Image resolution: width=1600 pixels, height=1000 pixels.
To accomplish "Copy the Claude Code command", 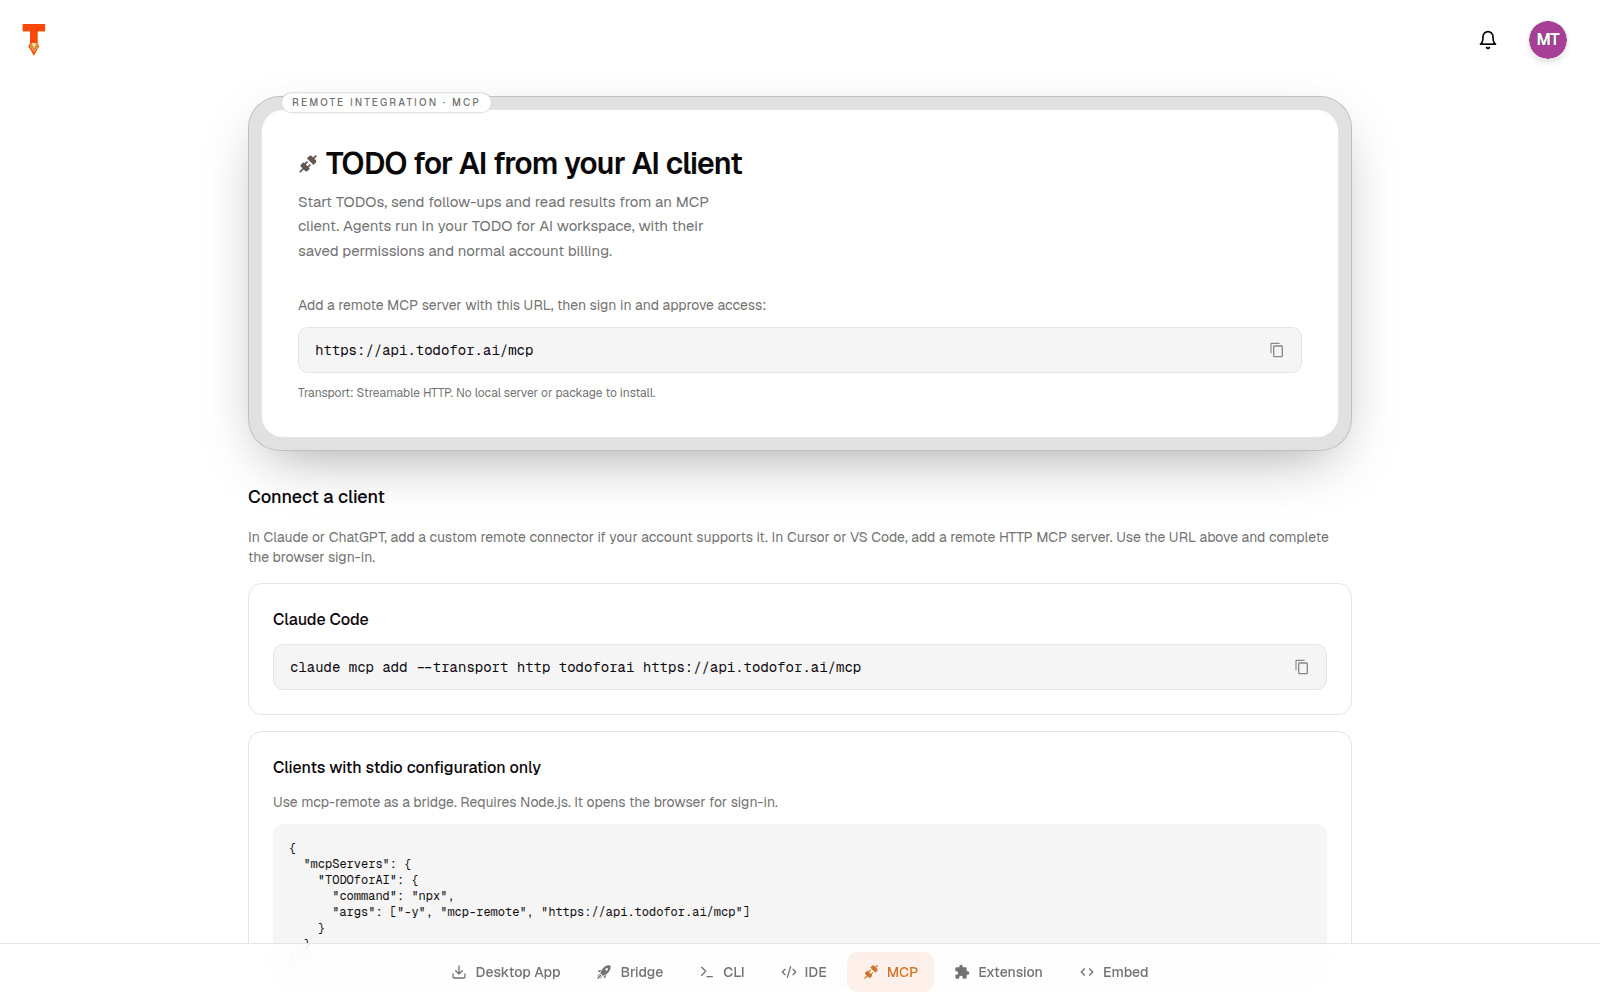I will (1302, 667).
